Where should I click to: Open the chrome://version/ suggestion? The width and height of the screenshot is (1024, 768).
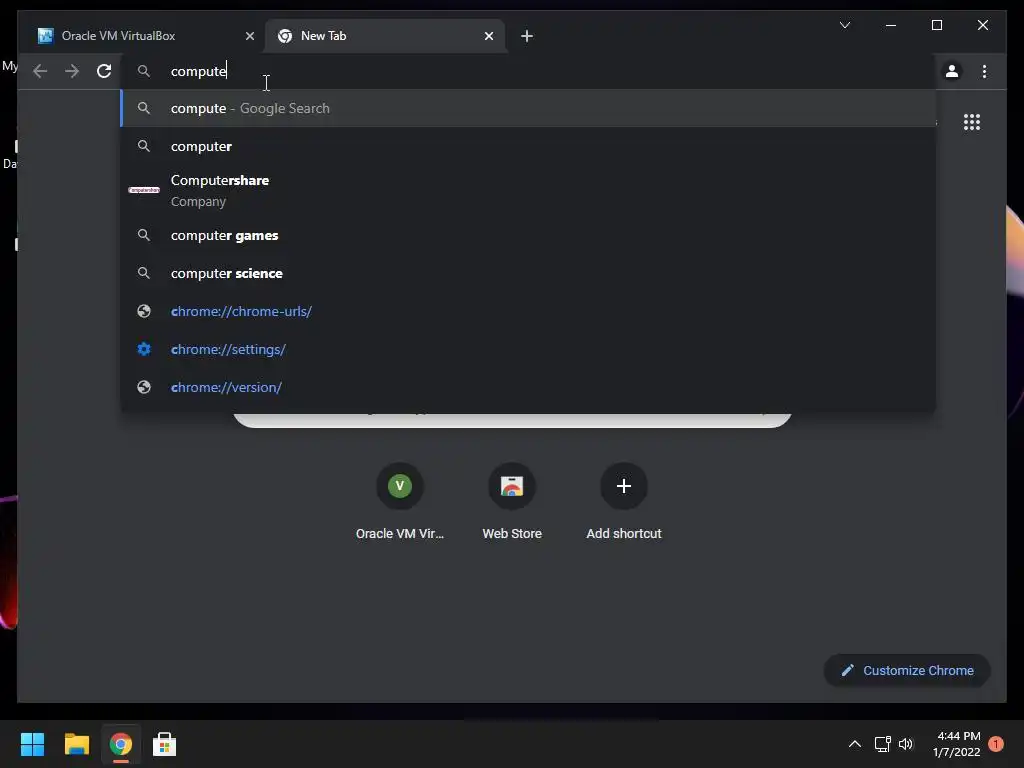pyautogui.click(x=528, y=387)
